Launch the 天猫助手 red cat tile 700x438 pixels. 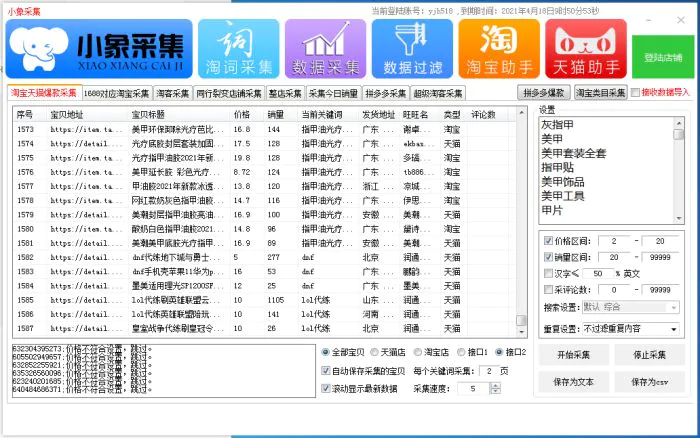point(585,48)
